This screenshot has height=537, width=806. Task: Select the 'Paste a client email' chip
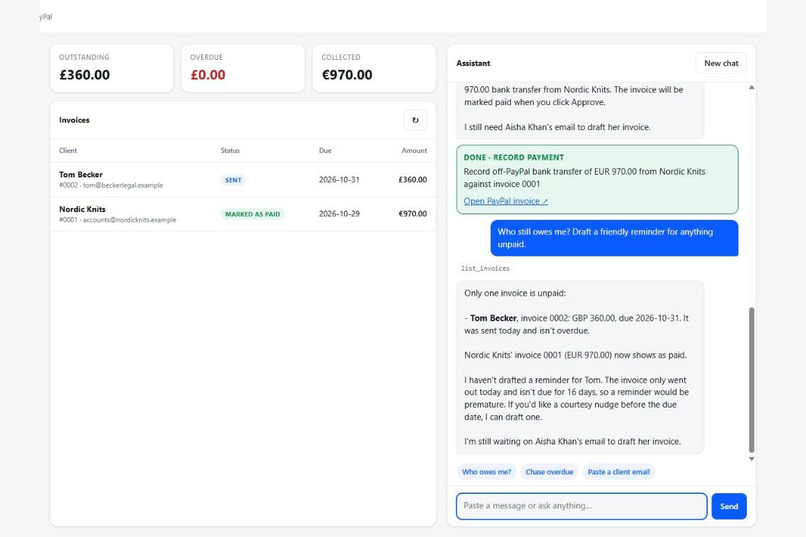point(618,472)
